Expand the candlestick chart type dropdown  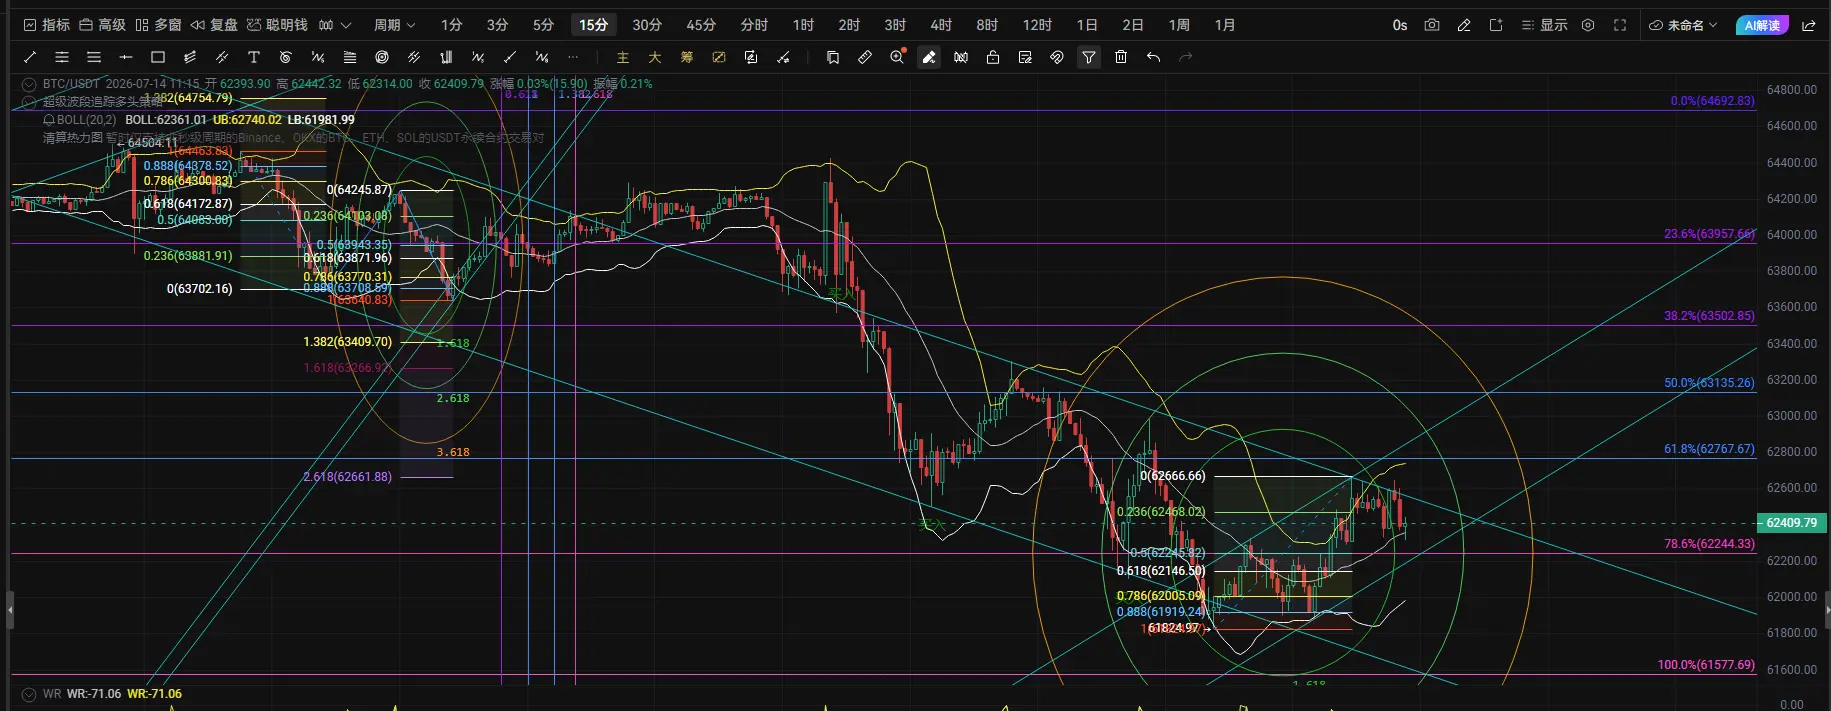pos(335,25)
